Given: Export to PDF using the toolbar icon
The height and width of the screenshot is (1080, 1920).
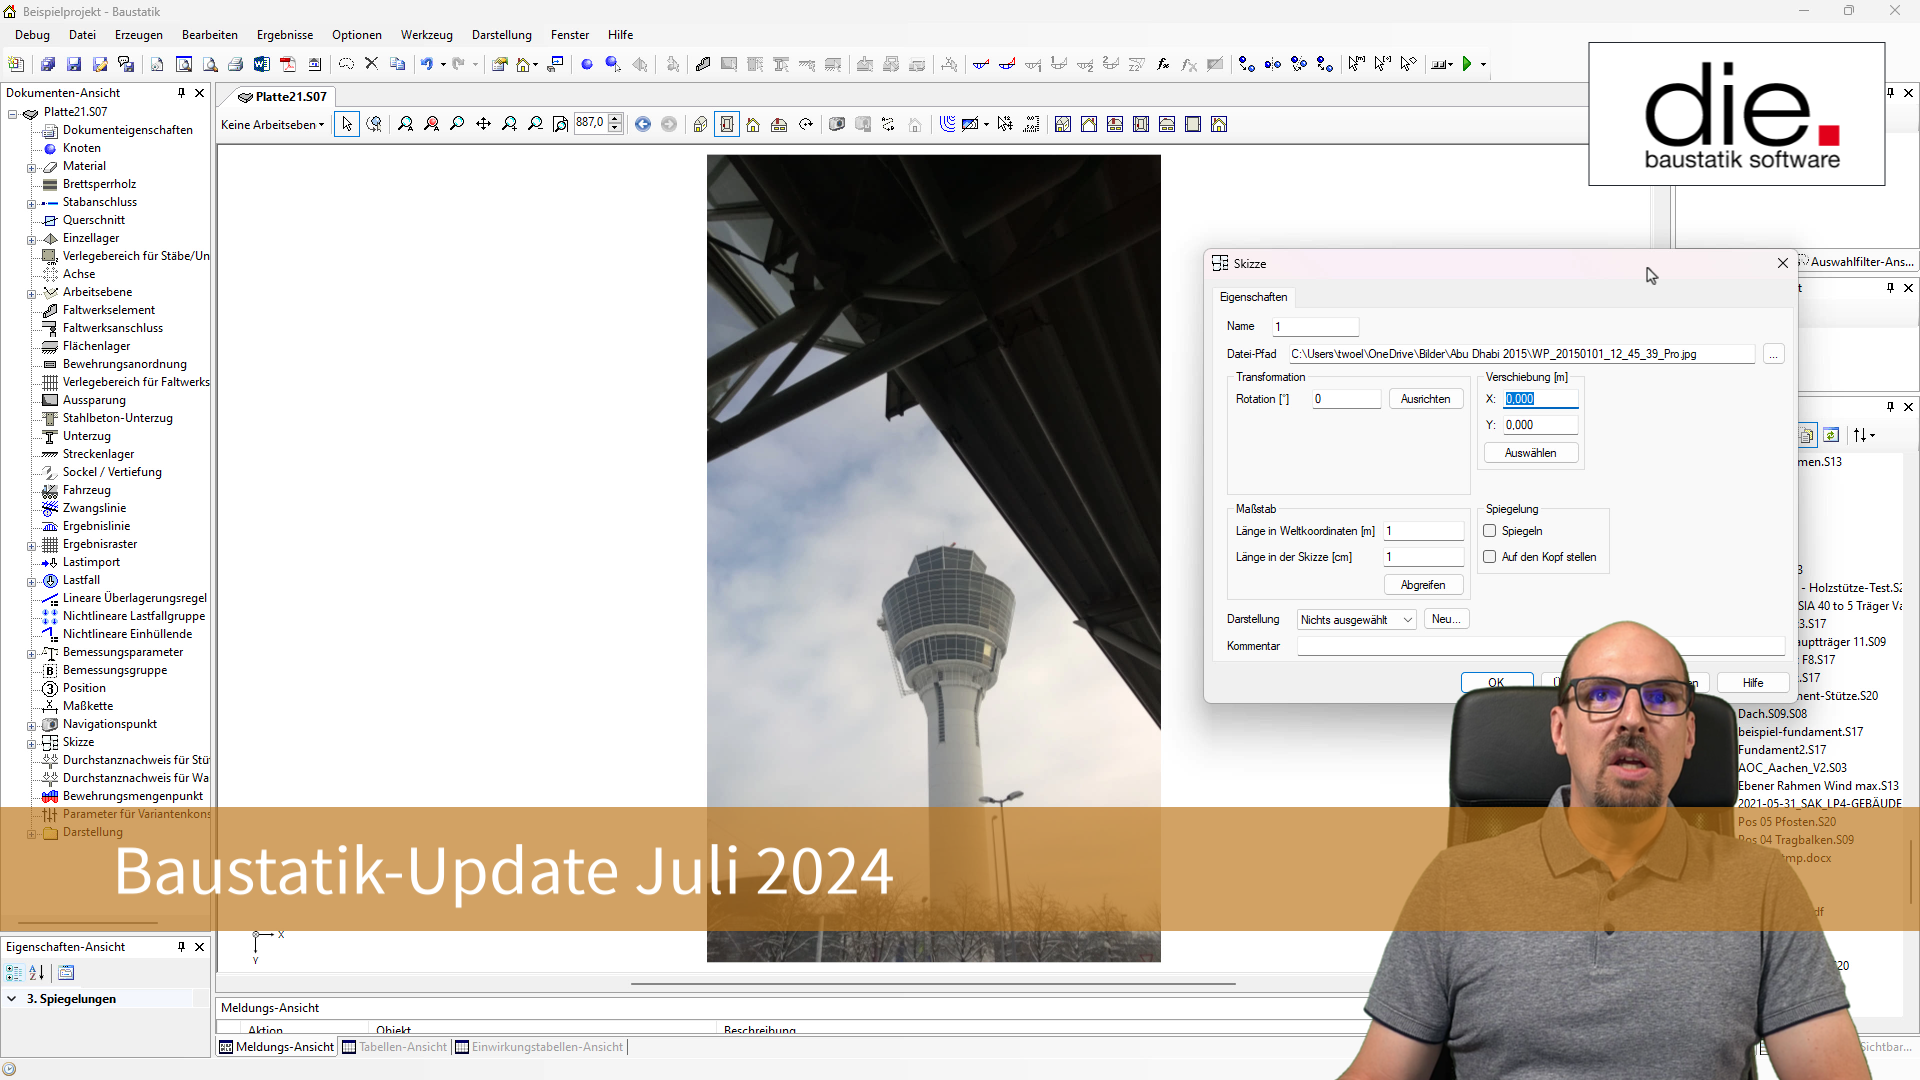Looking at the screenshot, I should coord(288,64).
